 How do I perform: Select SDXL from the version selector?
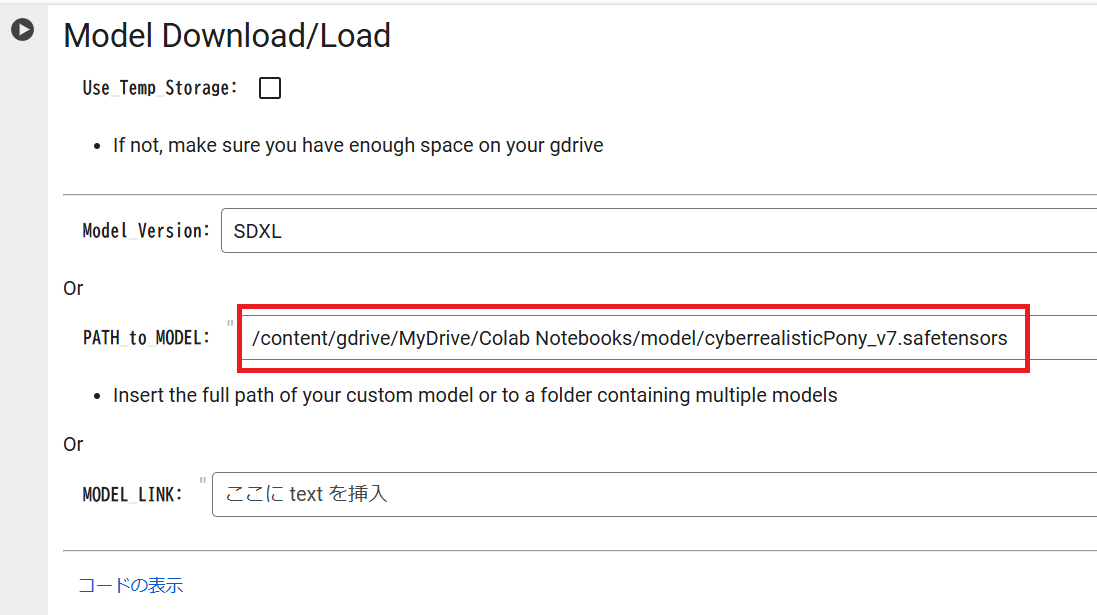pos(650,230)
